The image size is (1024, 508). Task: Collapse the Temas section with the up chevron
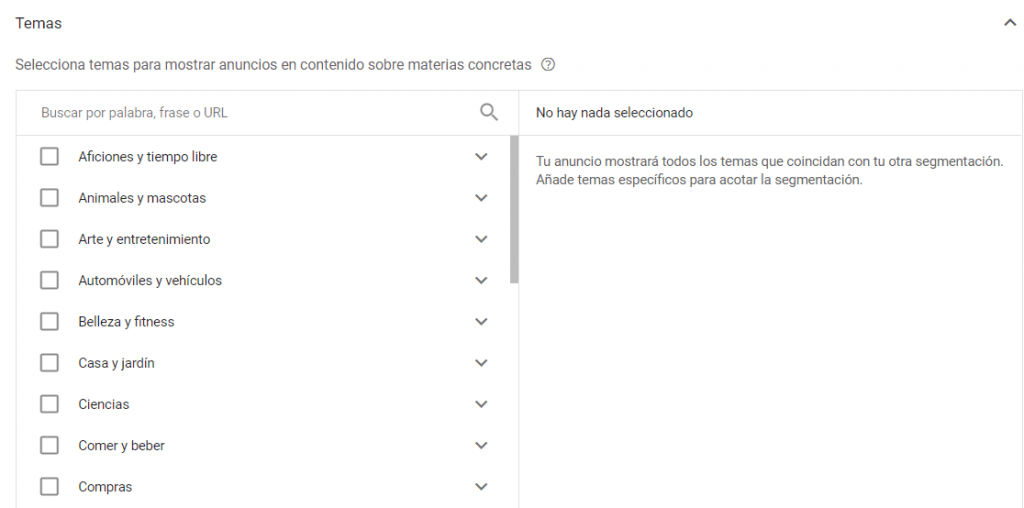point(1010,24)
